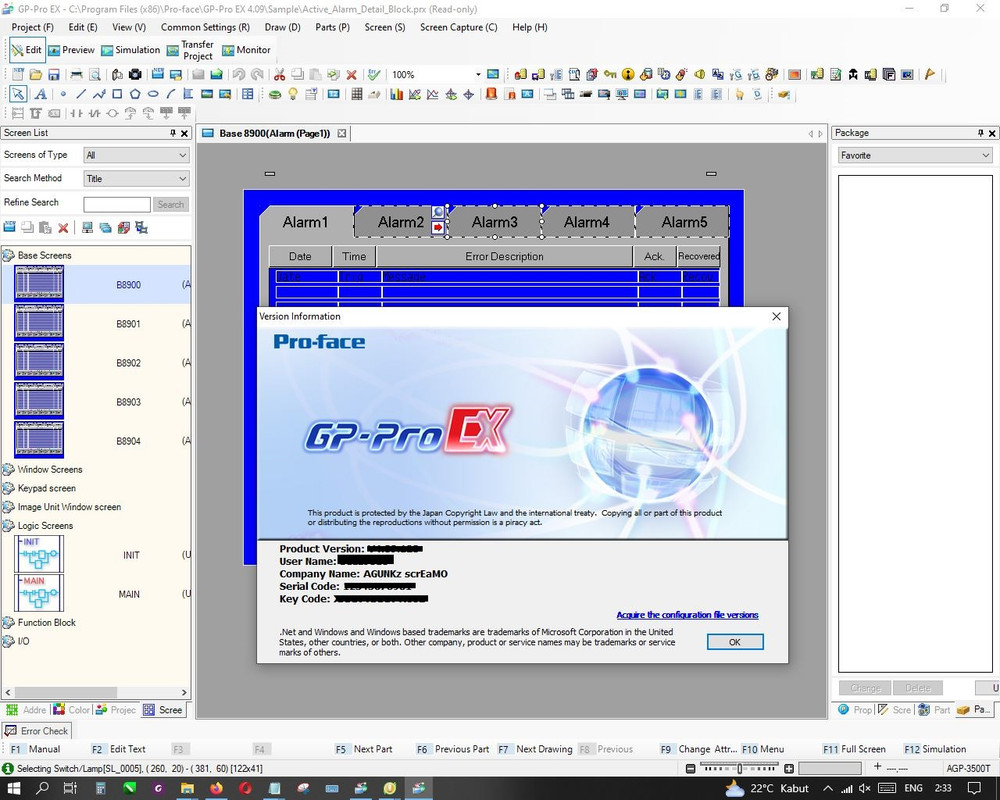This screenshot has height=800, width=1000.
Task: Select the Arc drawing tool
Action: tap(171, 94)
